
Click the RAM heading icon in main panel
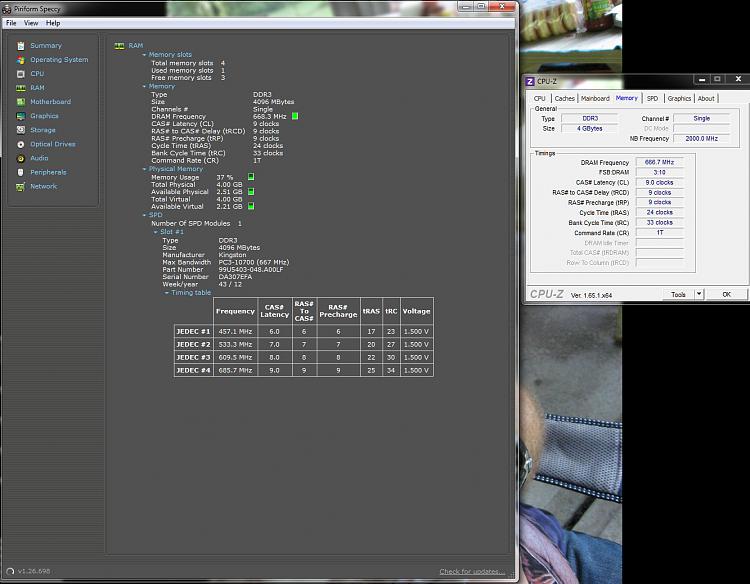pos(120,46)
